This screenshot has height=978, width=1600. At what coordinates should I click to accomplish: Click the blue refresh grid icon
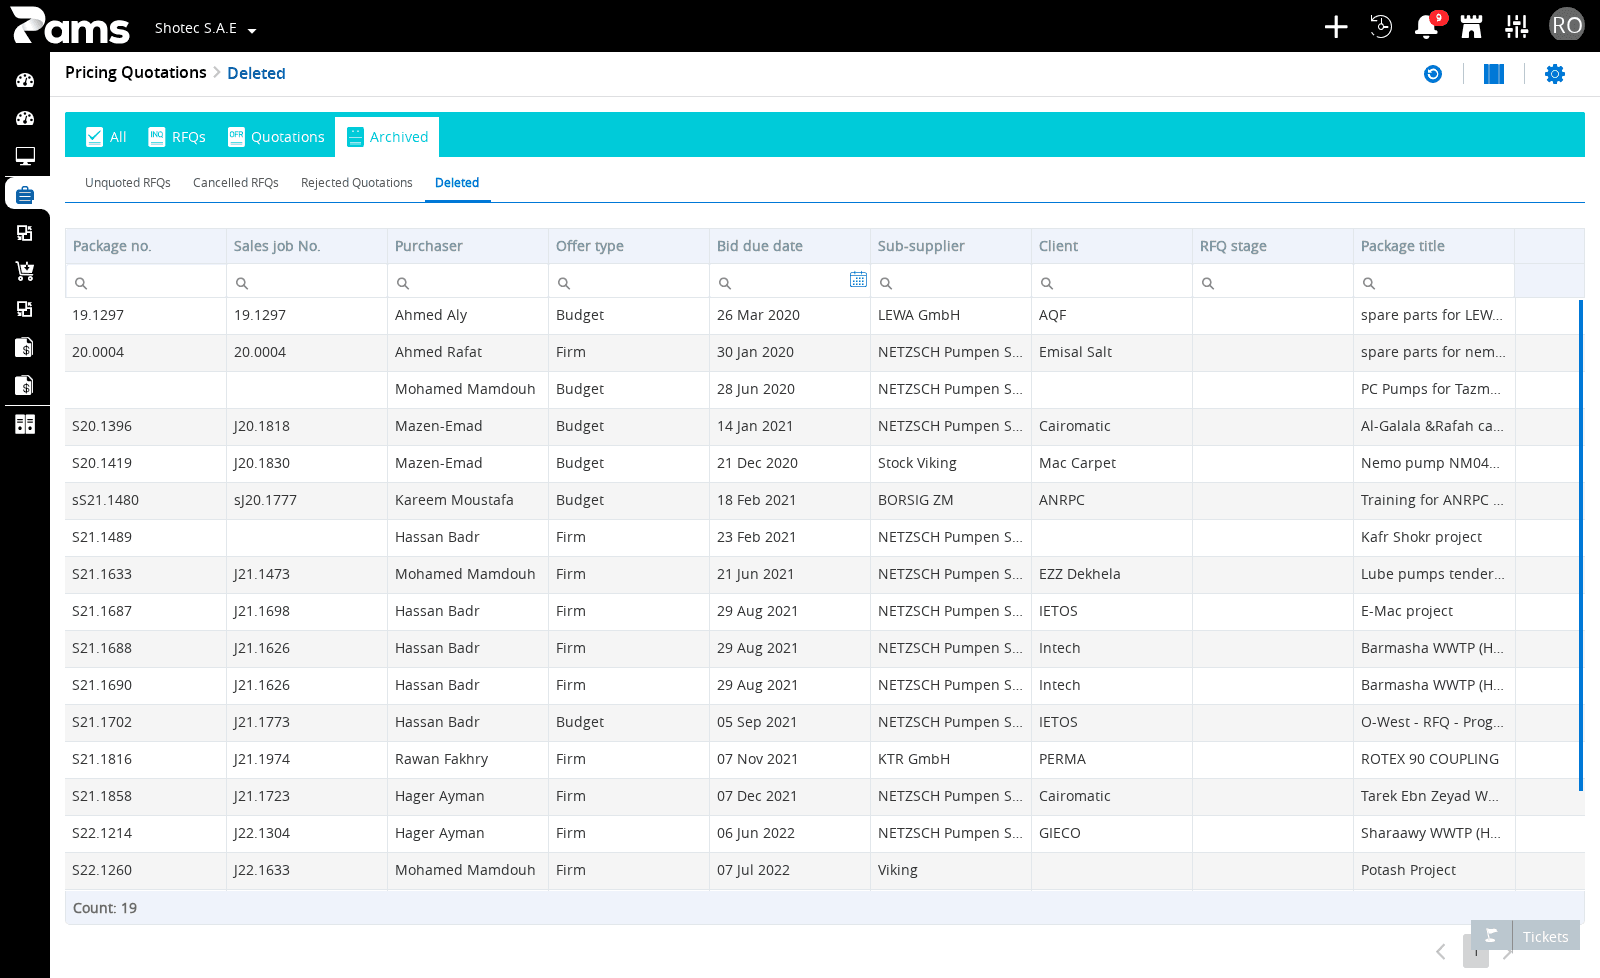(x=1433, y=74)
